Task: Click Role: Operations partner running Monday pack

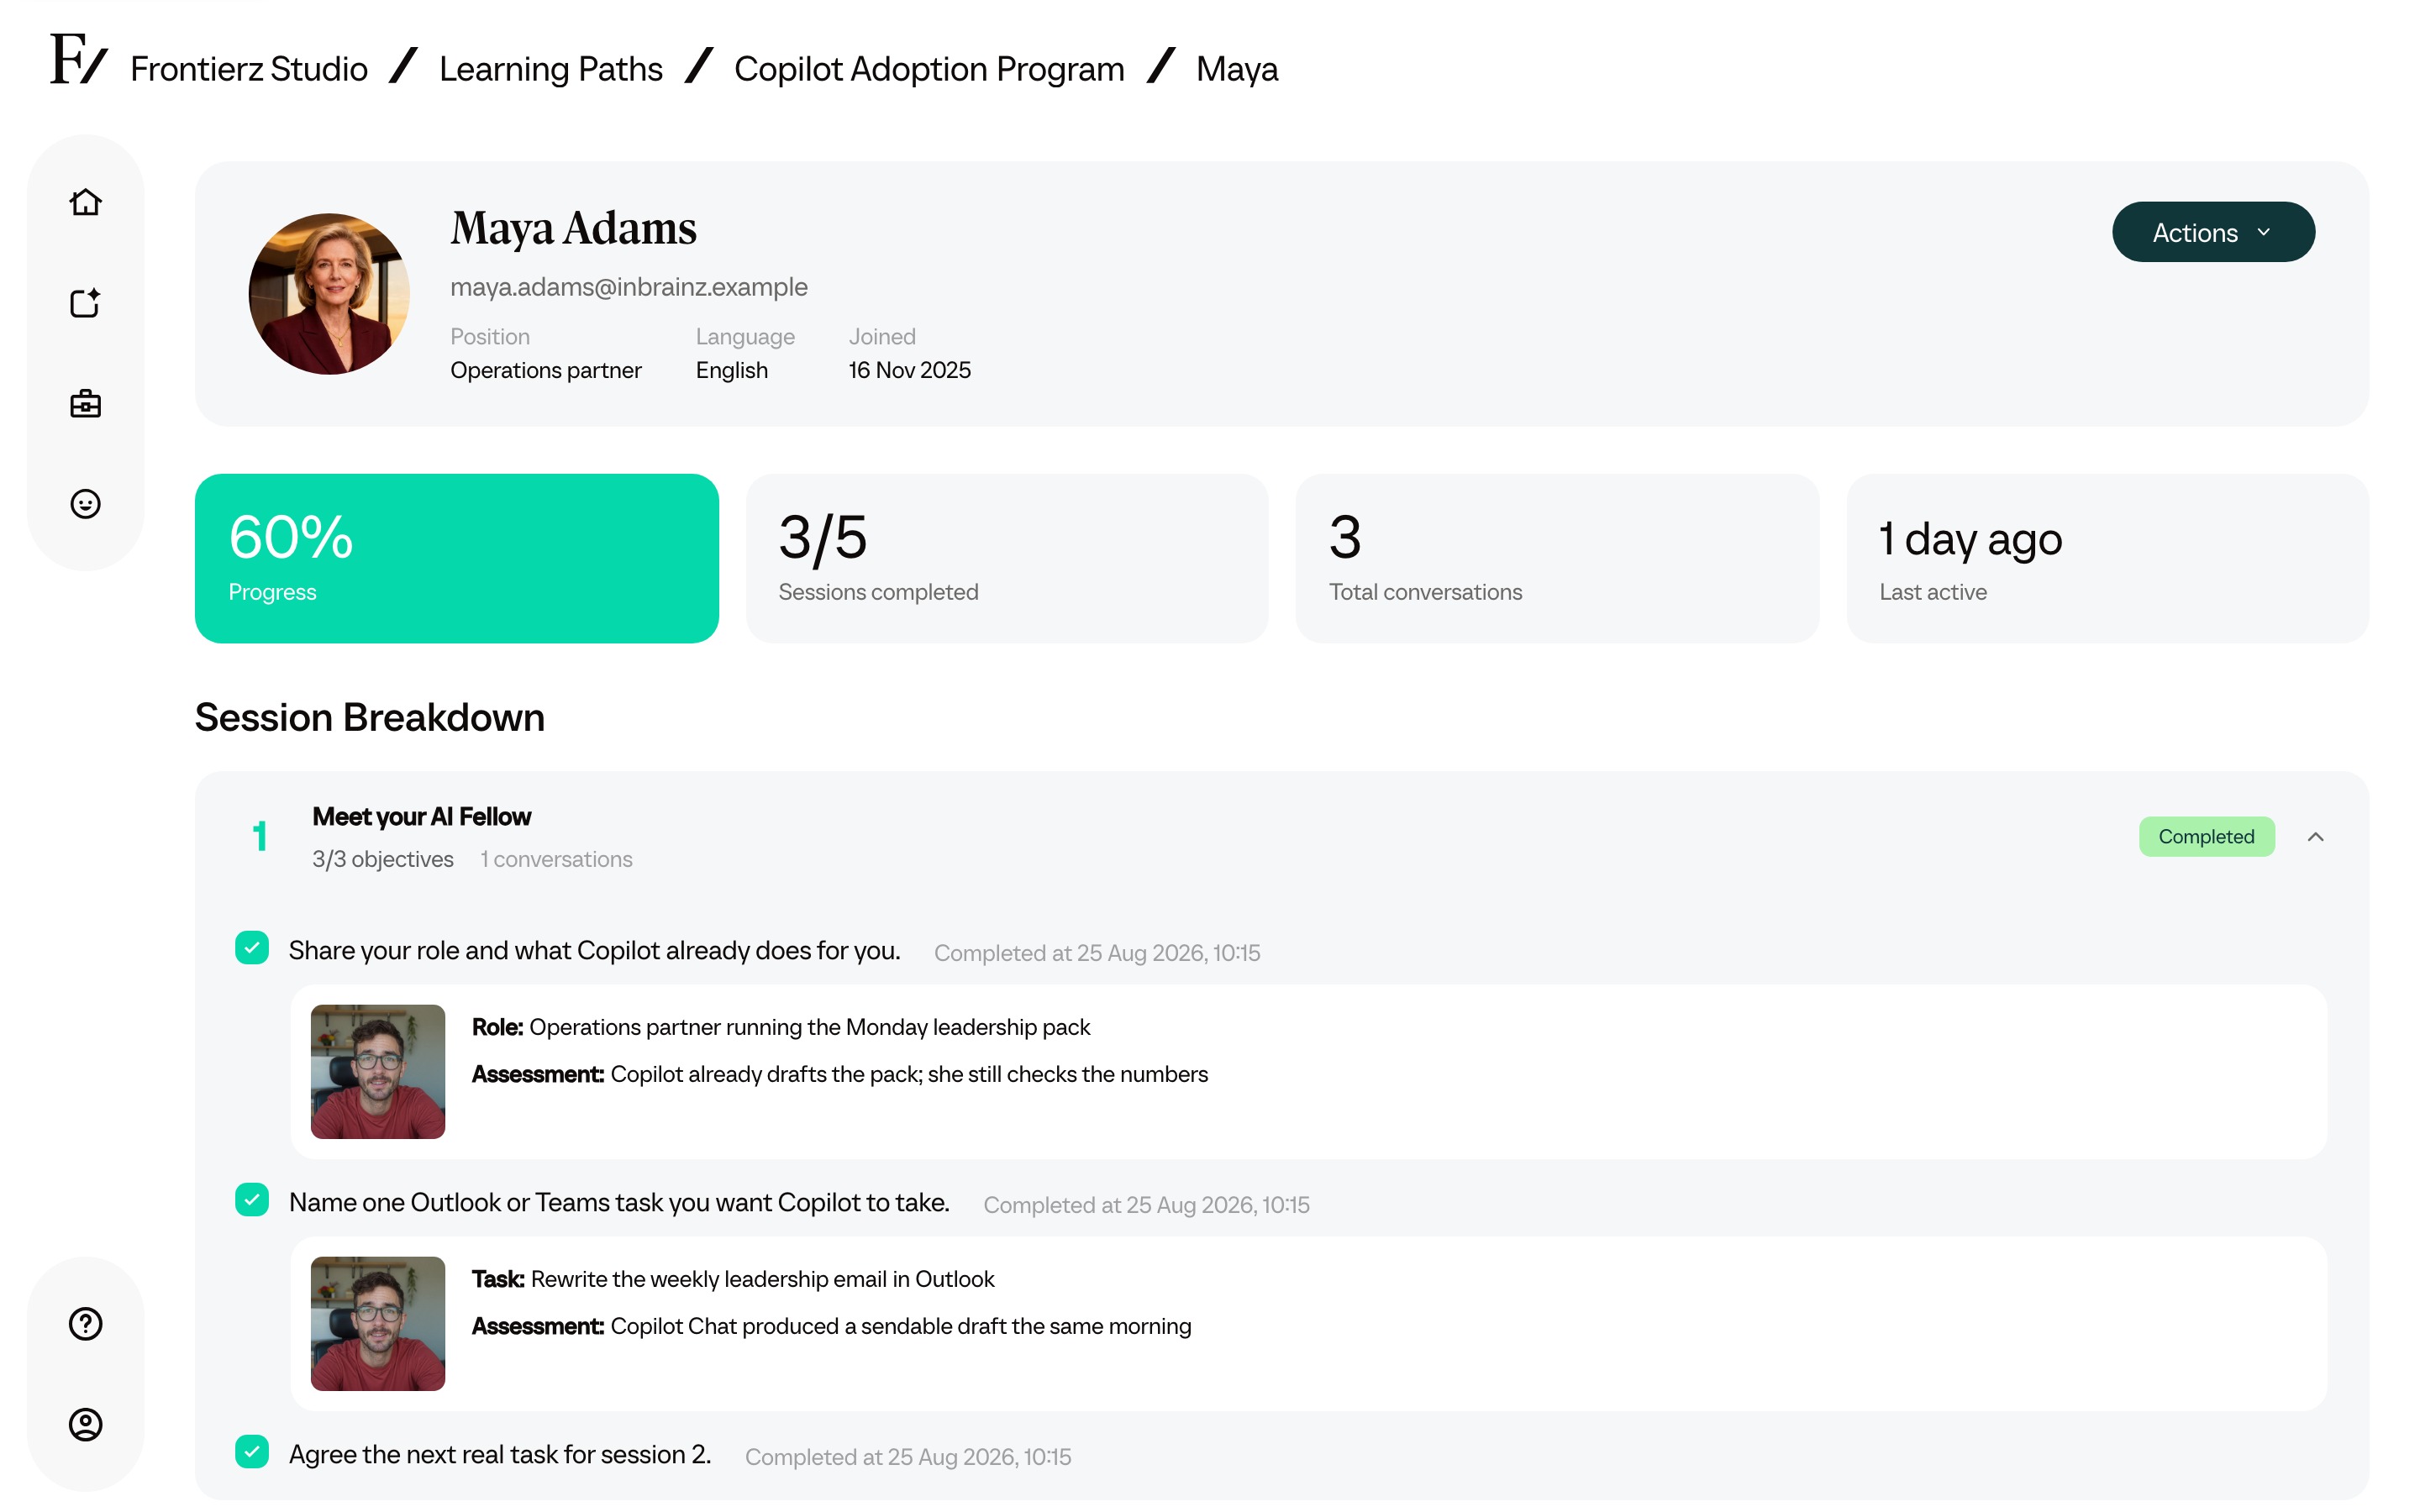Action: pyautogui.click(x=781, y=1027)
